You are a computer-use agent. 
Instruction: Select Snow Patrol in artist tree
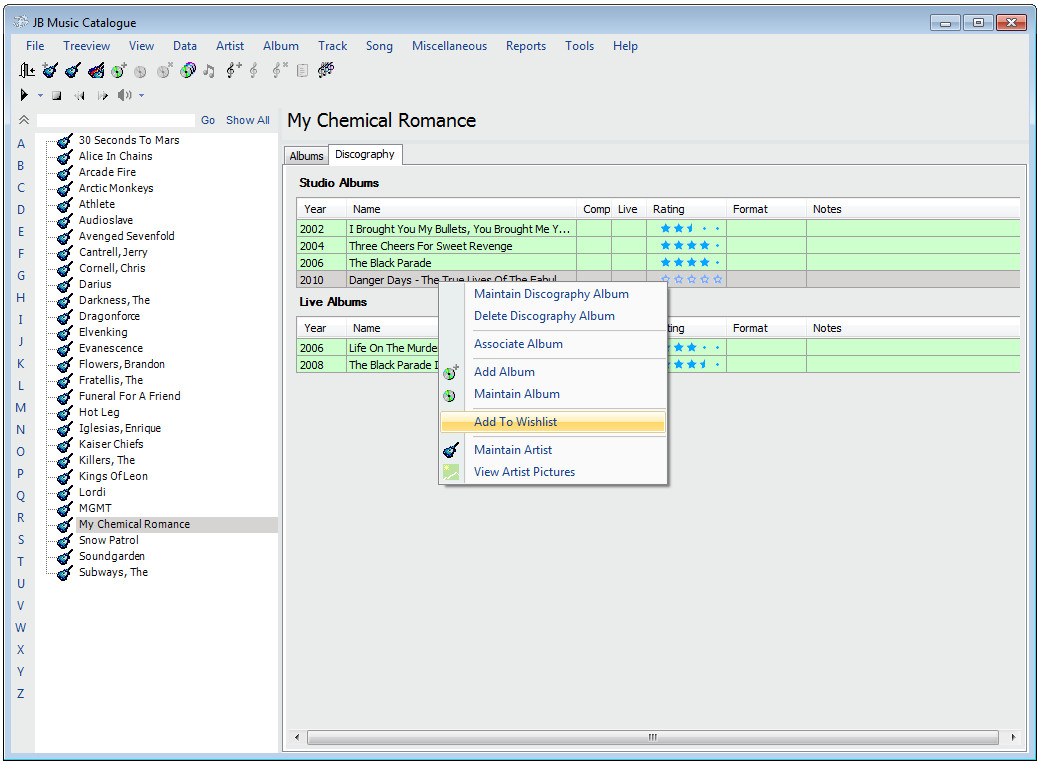109,540
